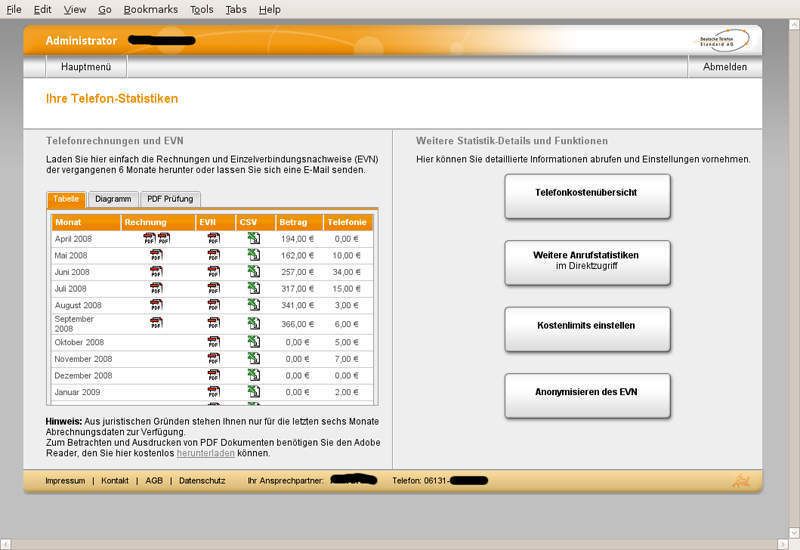
Task: Open the Bookmarks menu
Action: [x=151, y=9]
